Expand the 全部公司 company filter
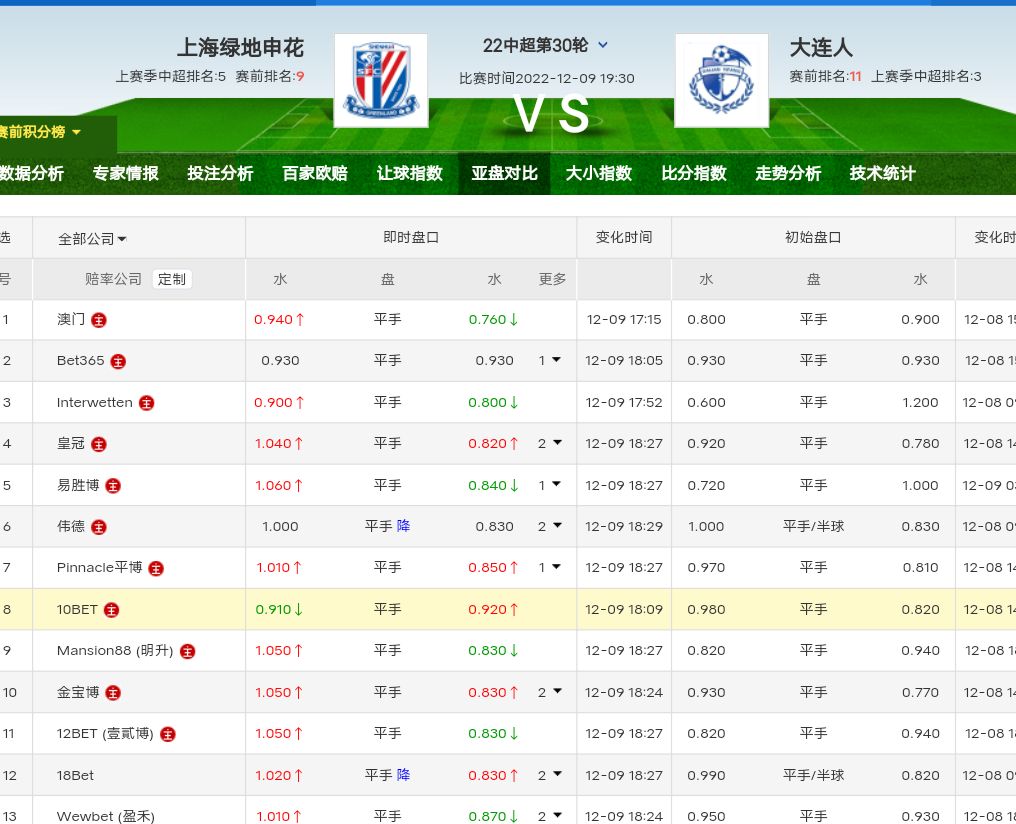 point(92,239)
